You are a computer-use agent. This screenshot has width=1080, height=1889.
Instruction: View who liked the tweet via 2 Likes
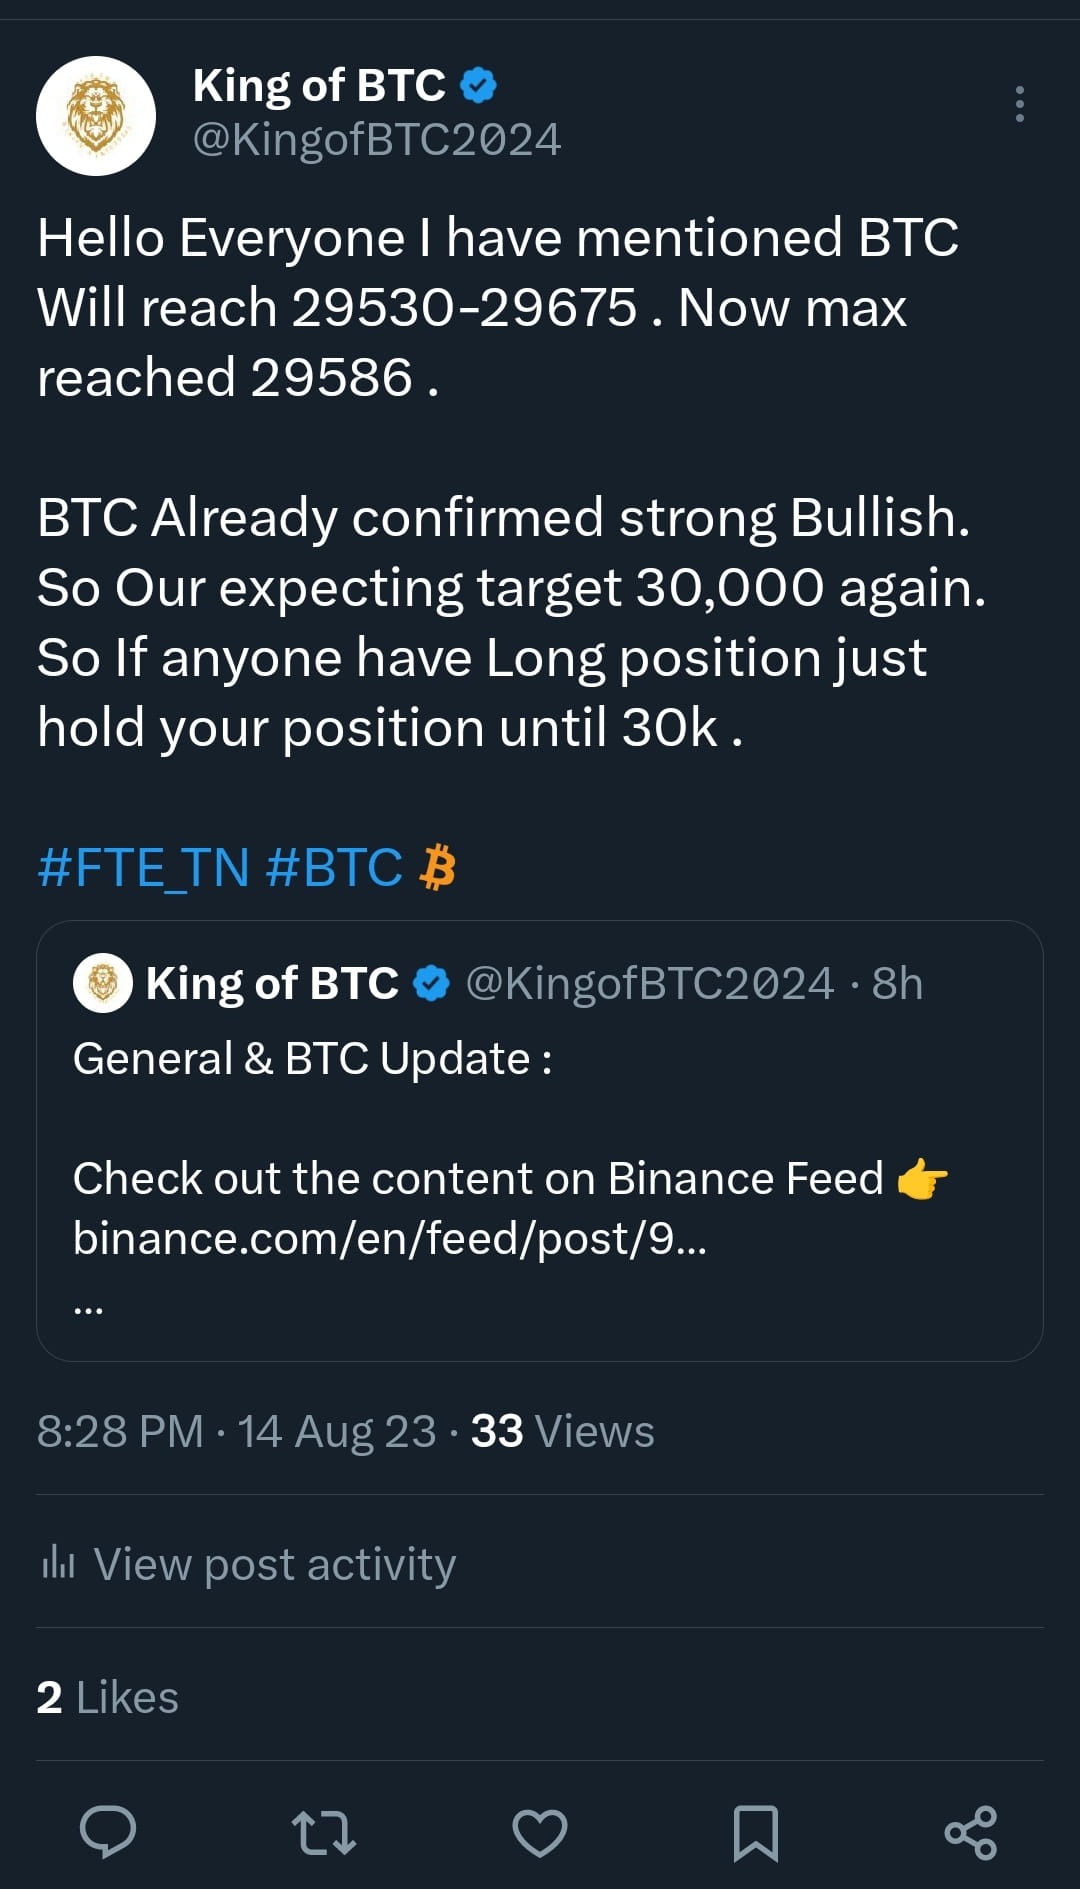pos(106,1696)
